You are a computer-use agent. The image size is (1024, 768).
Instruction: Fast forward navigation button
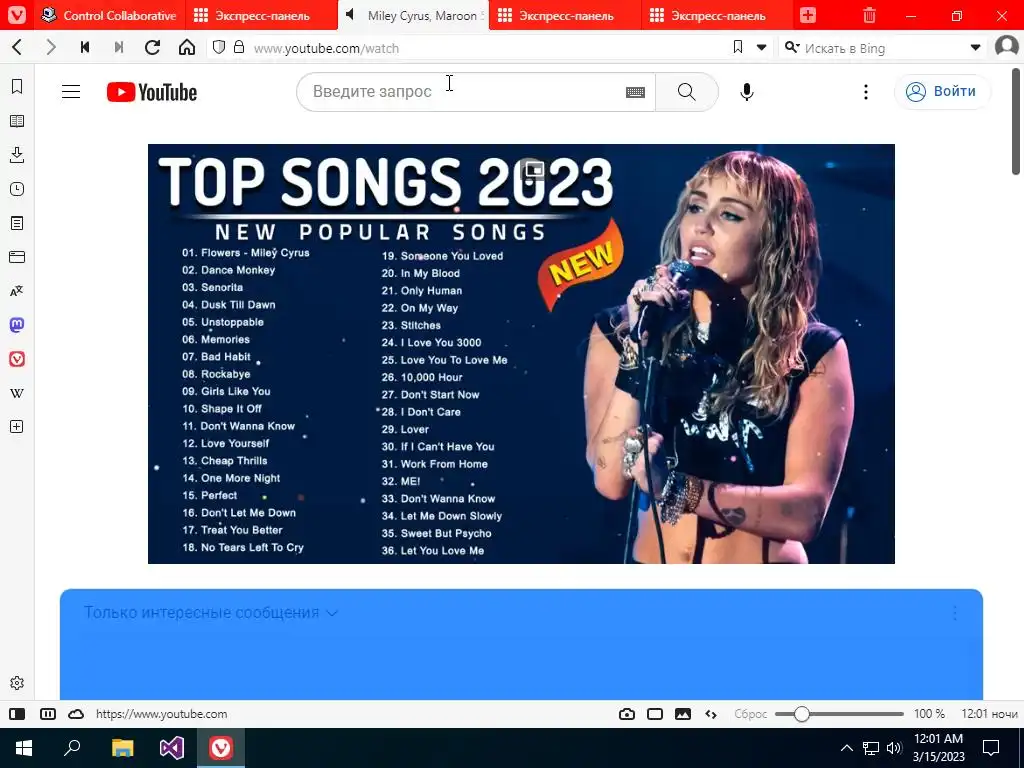[119, 47]
